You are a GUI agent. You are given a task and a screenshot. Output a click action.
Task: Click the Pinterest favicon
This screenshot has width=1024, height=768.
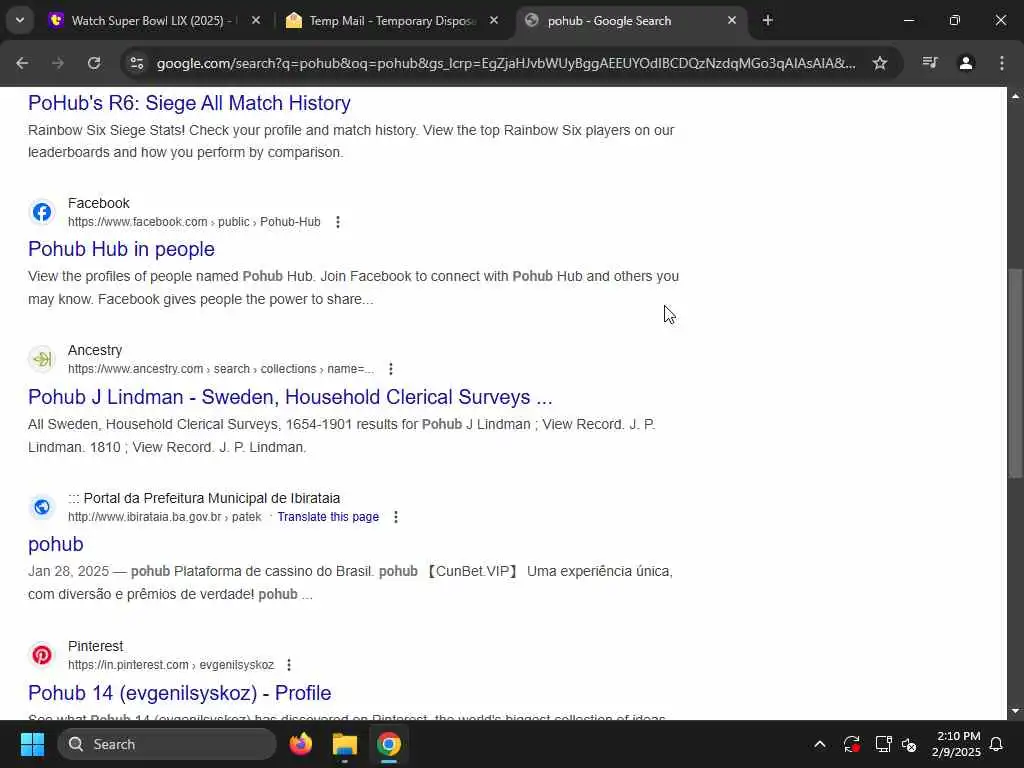pyautogui.click(x=42, y=655)
